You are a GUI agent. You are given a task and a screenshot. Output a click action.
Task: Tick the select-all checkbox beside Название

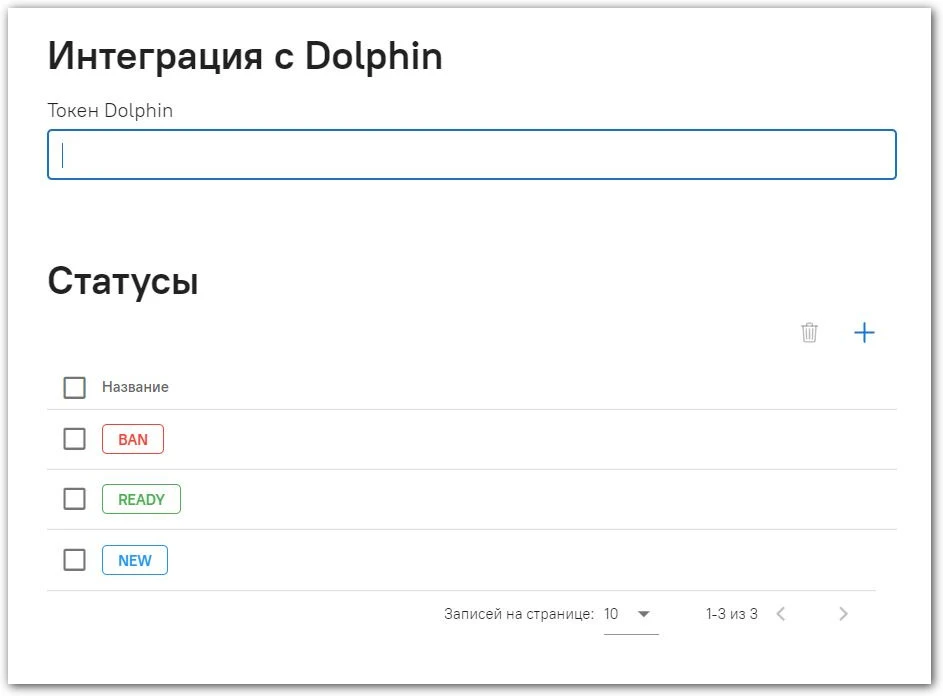[x=75, y=387]
